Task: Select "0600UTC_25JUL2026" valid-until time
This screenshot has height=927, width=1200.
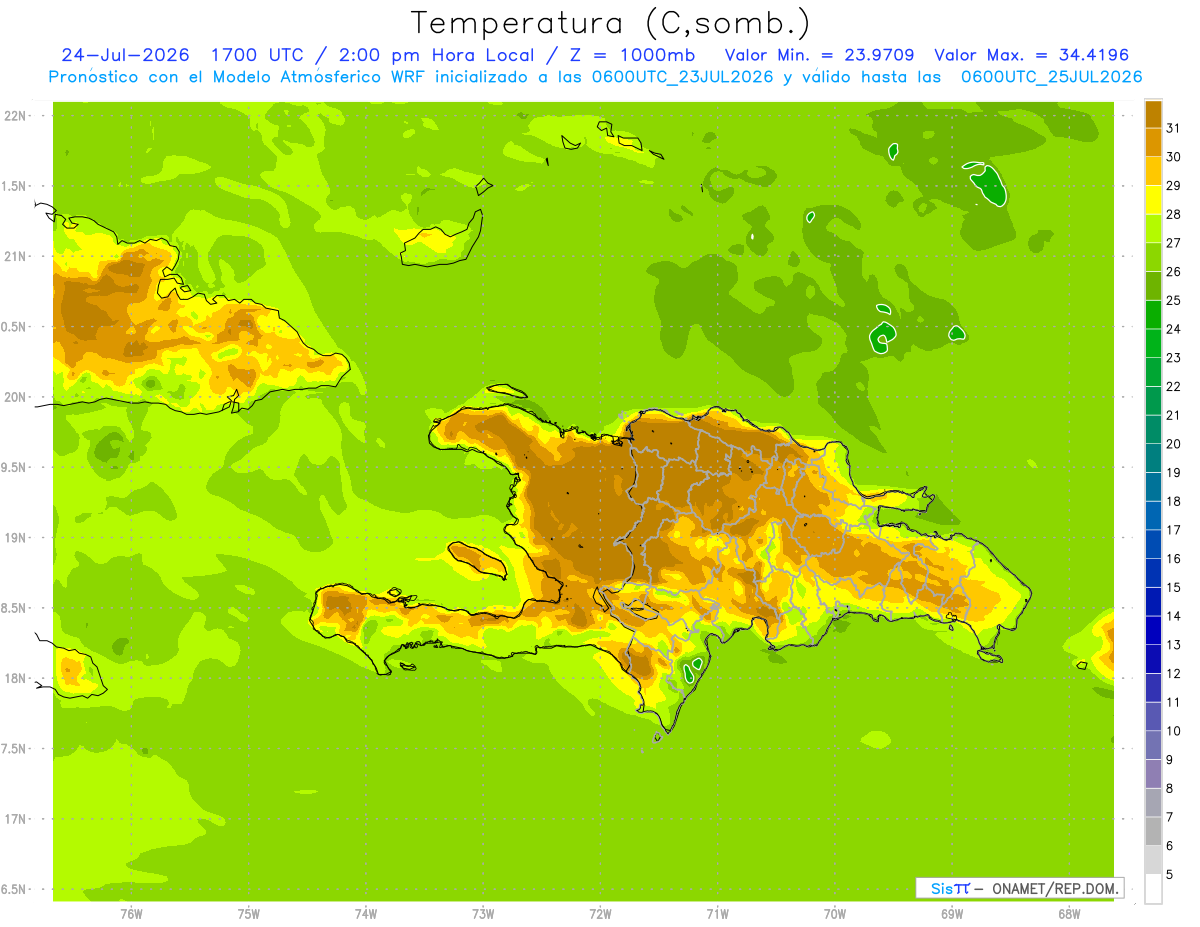Action: [x=1052, y=77]
